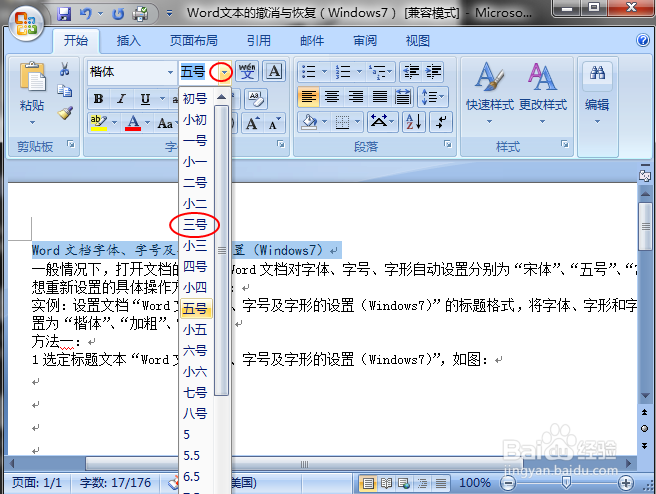Show or hide paragraph marks

pos(441,122)
